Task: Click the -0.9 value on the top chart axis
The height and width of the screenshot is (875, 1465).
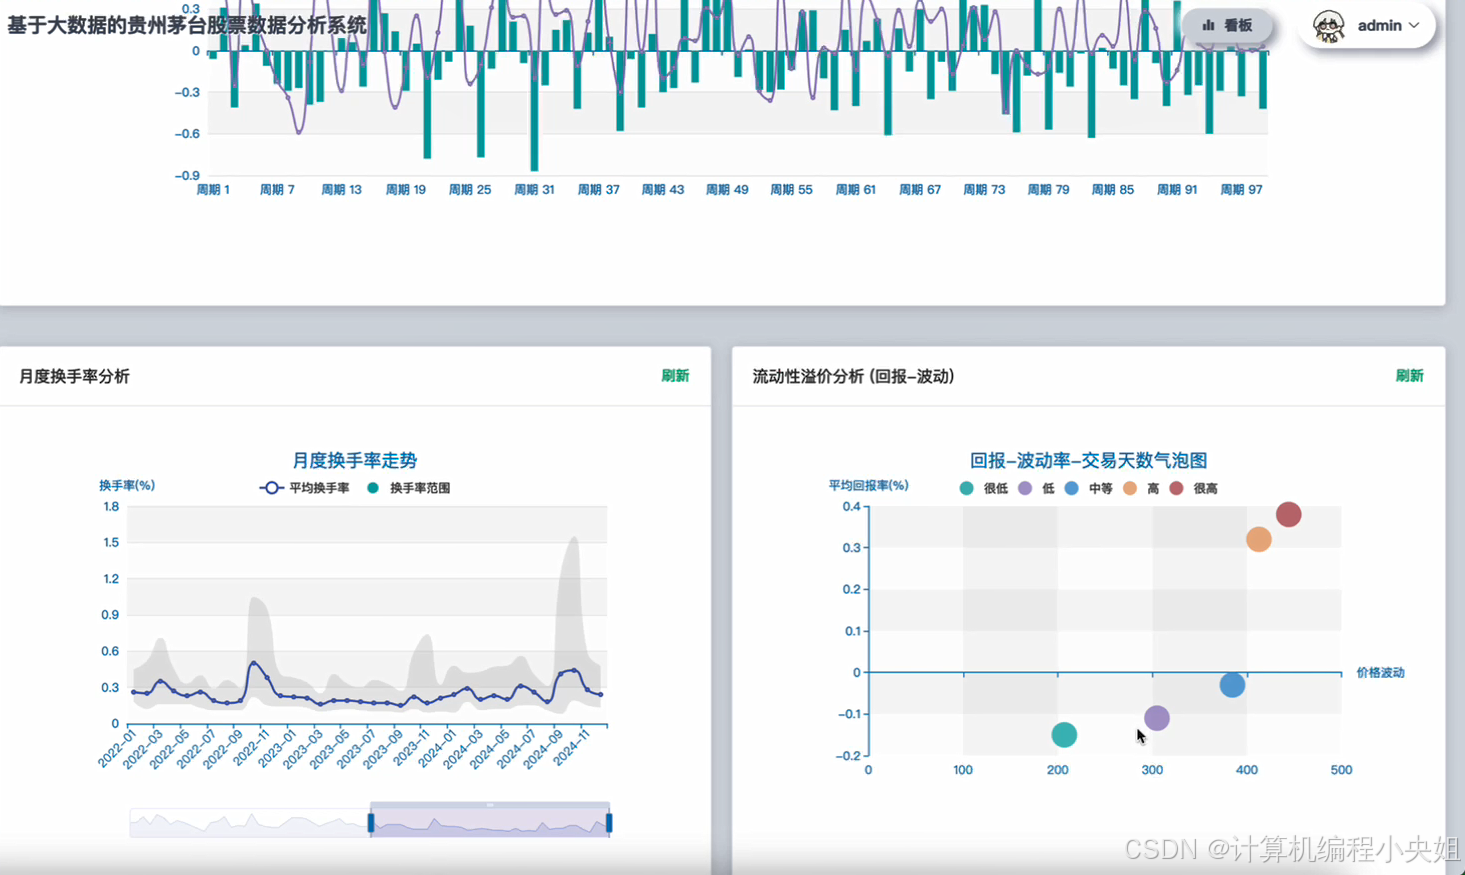Action: pos(187,176)
